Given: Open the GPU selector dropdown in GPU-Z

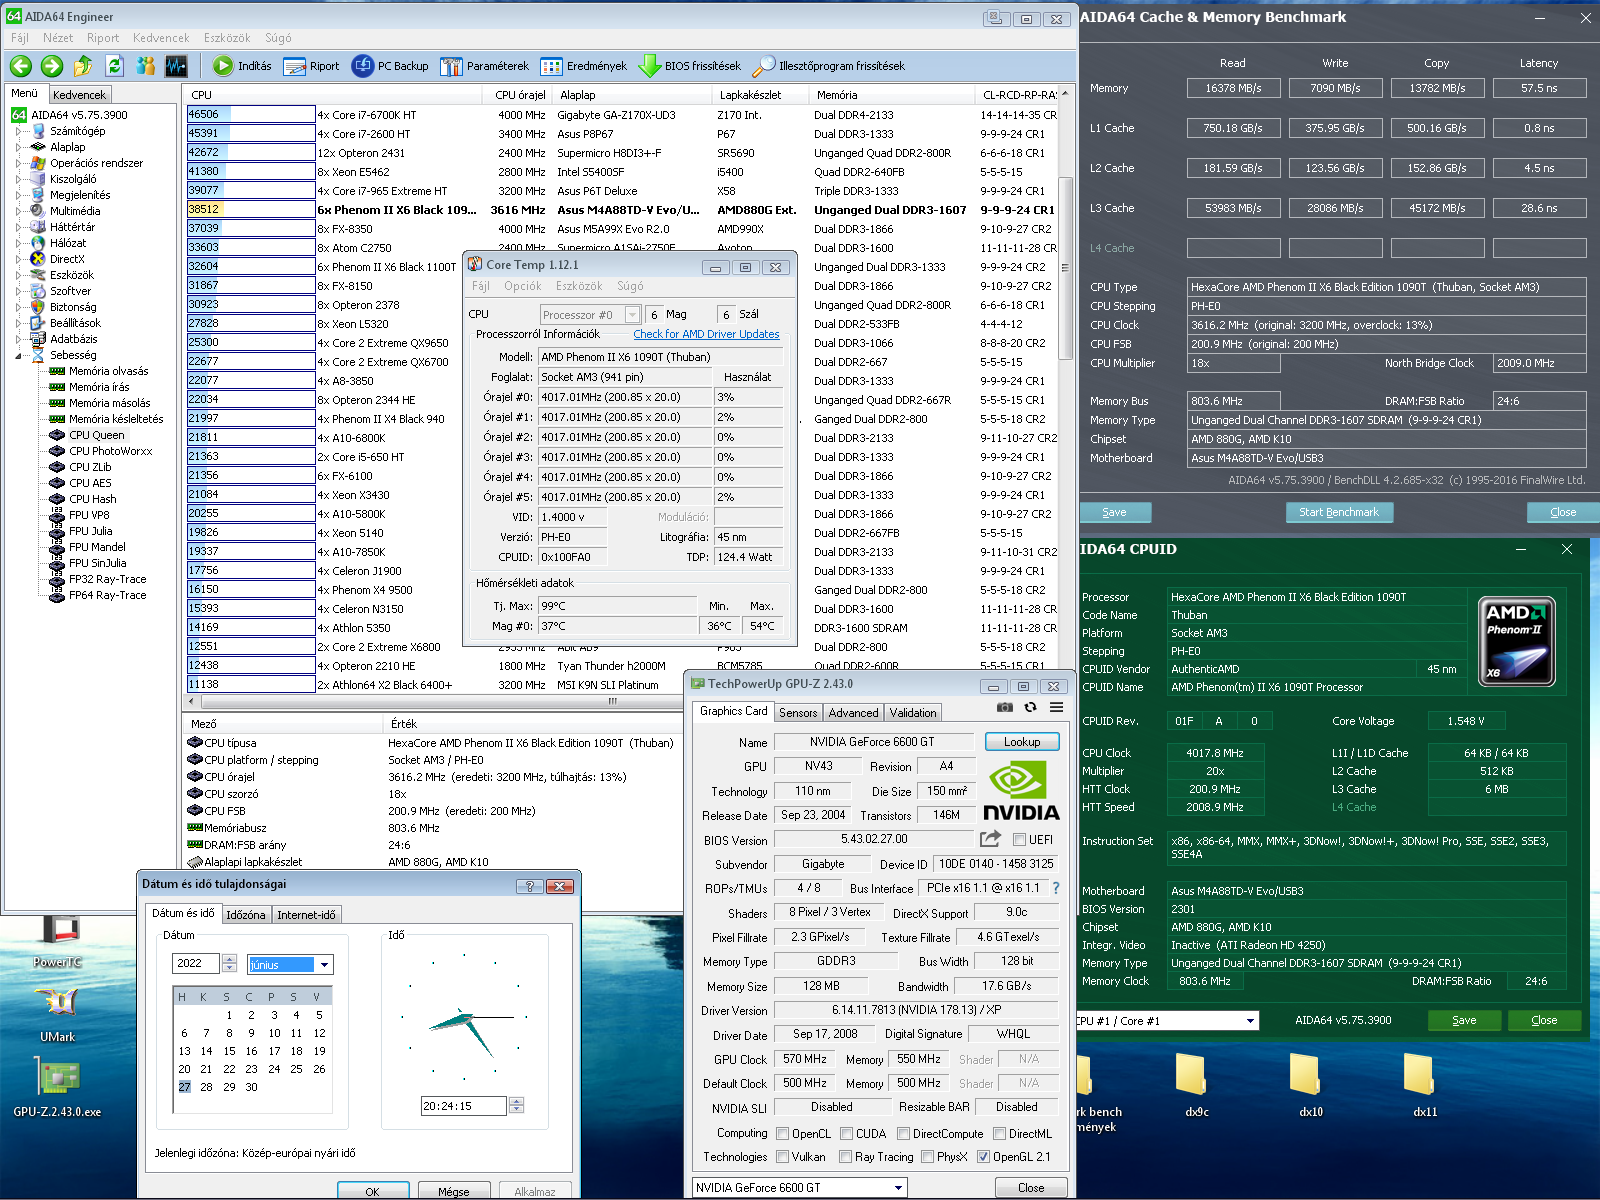Looking at the screenshot, I should pos(898,1188).
